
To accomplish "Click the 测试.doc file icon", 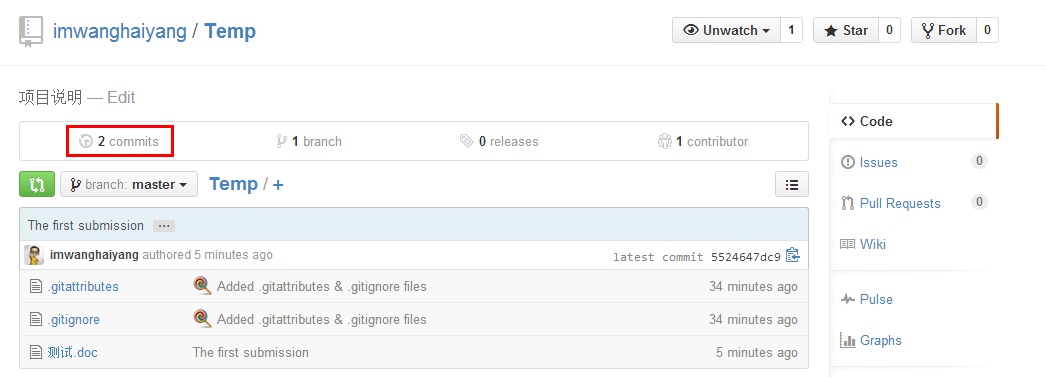I will point(36,352).
